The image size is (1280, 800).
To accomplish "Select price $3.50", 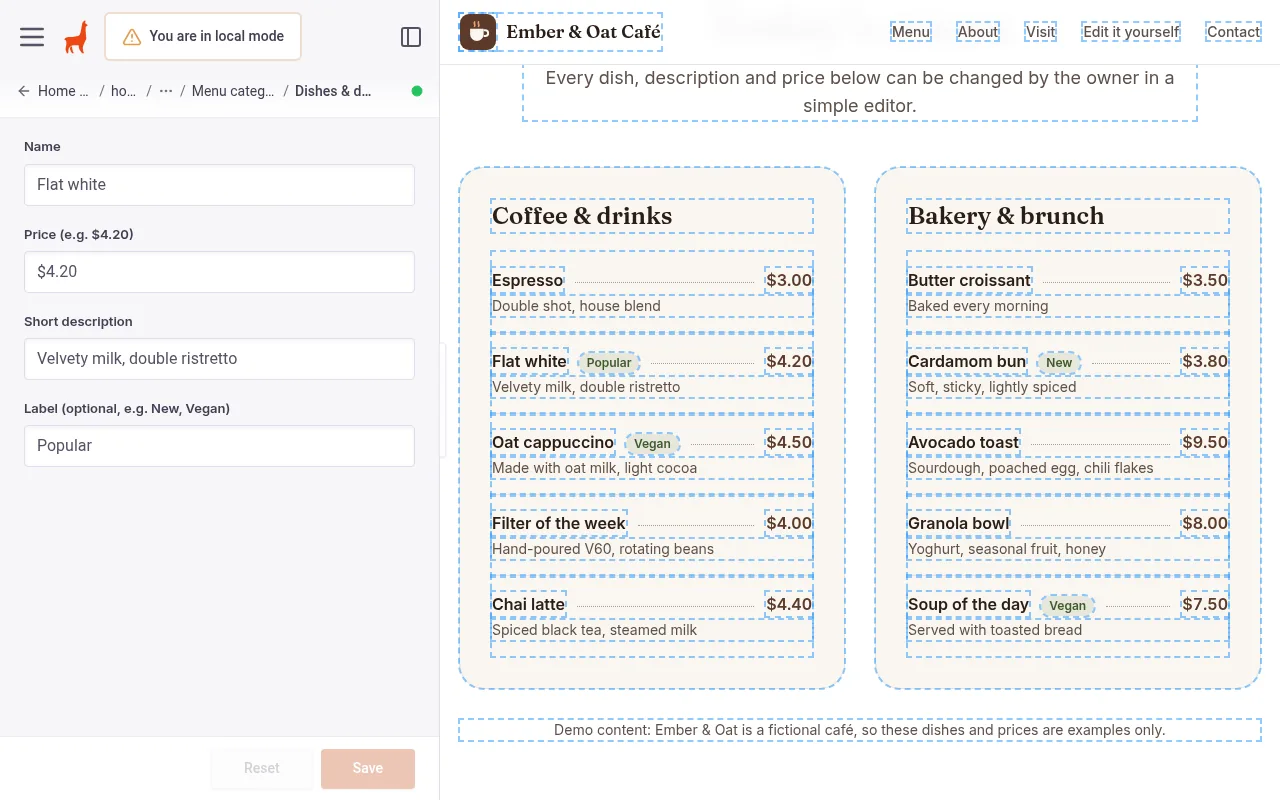I will 1205,280.
